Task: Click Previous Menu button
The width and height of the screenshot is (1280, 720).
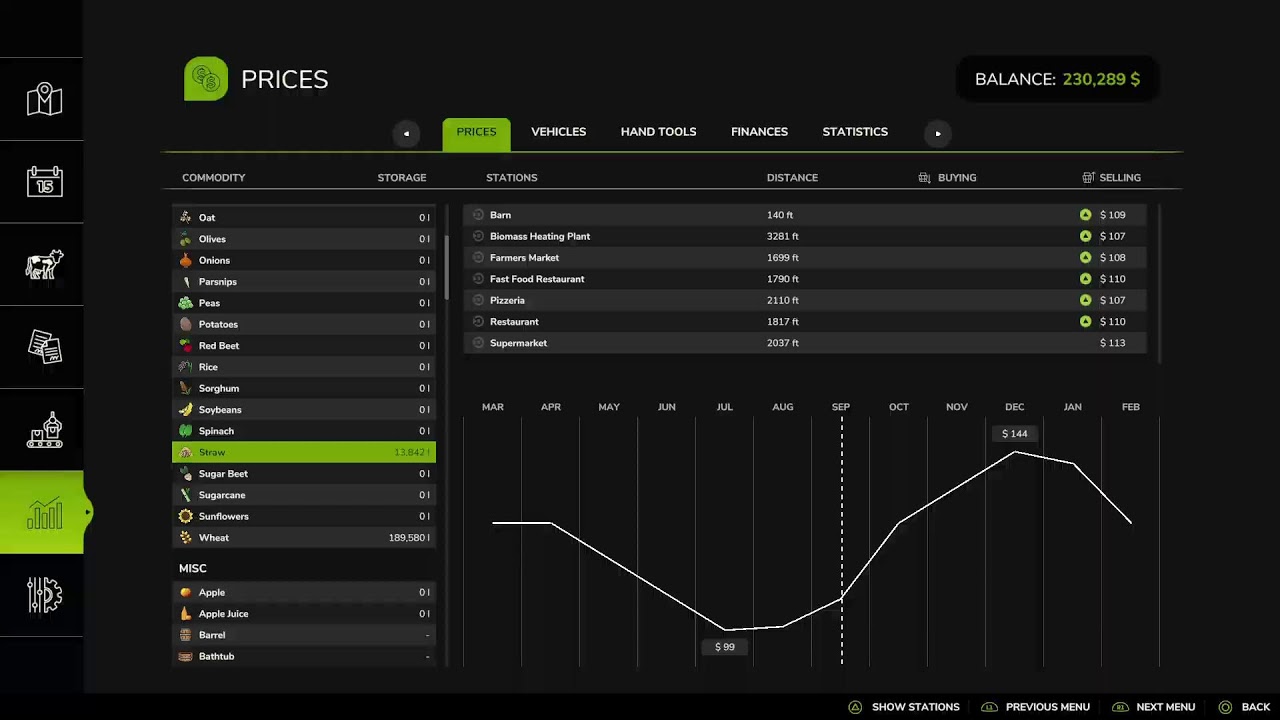Action: pyautogui.click(x=1035, y=707)
